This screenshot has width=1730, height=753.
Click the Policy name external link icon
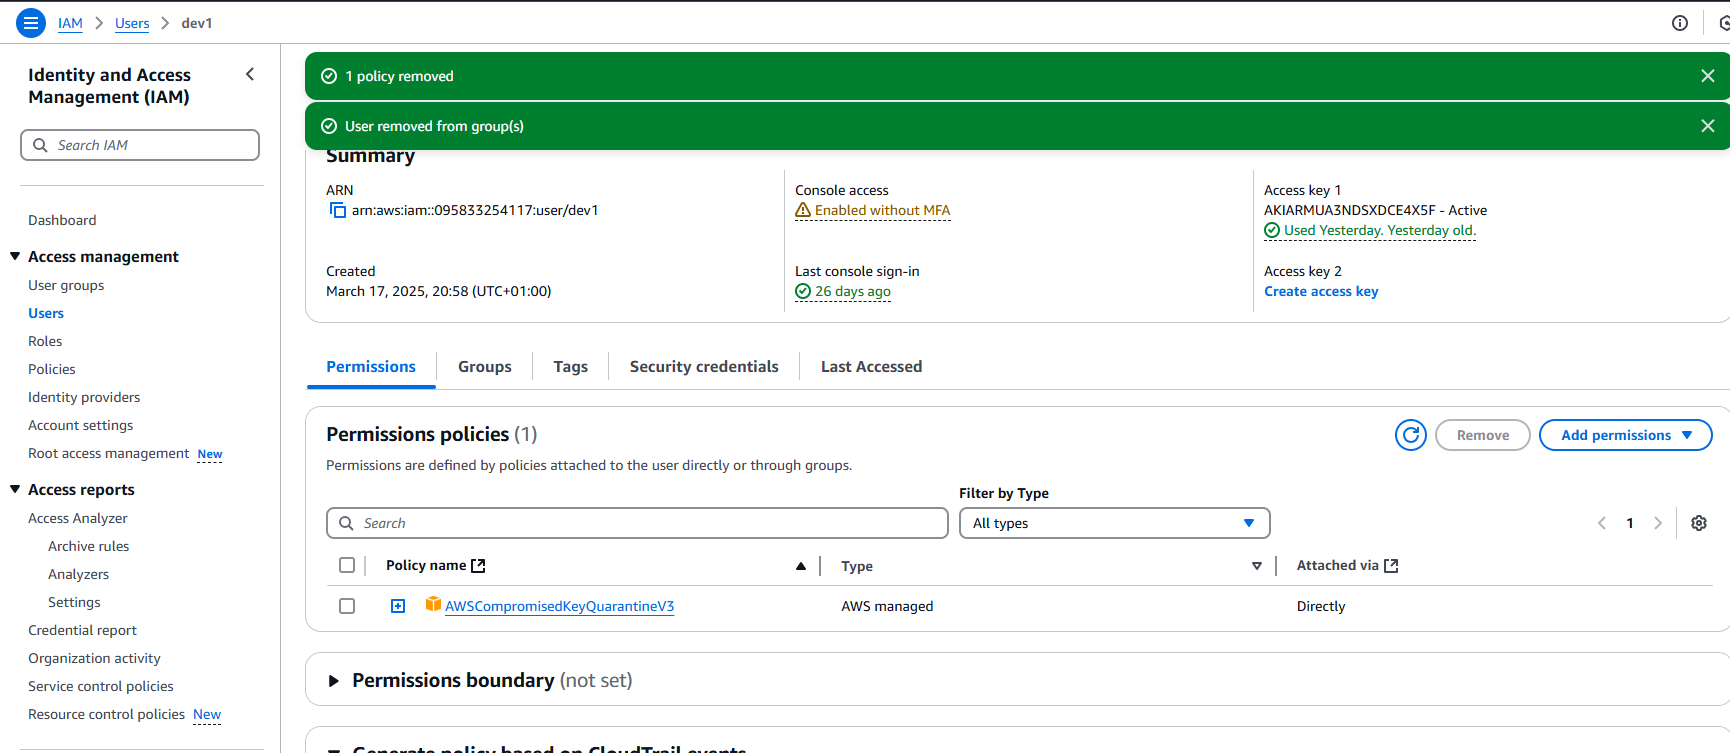[x=478, y=566]
